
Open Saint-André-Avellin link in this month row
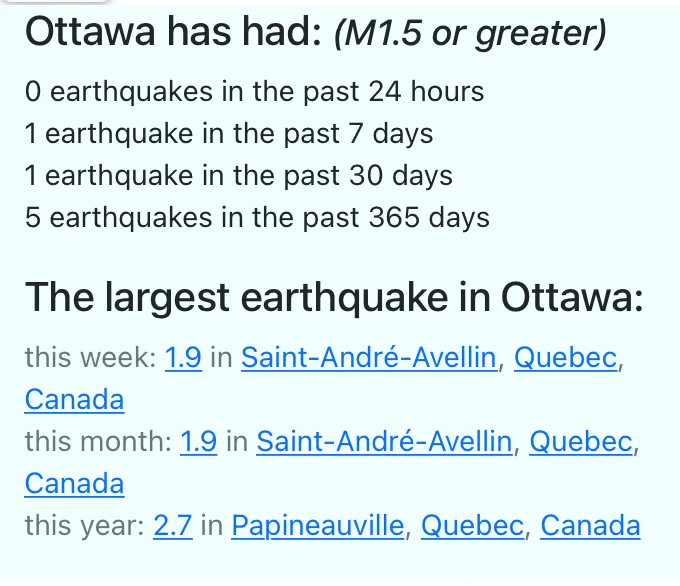tap(384, 442)
